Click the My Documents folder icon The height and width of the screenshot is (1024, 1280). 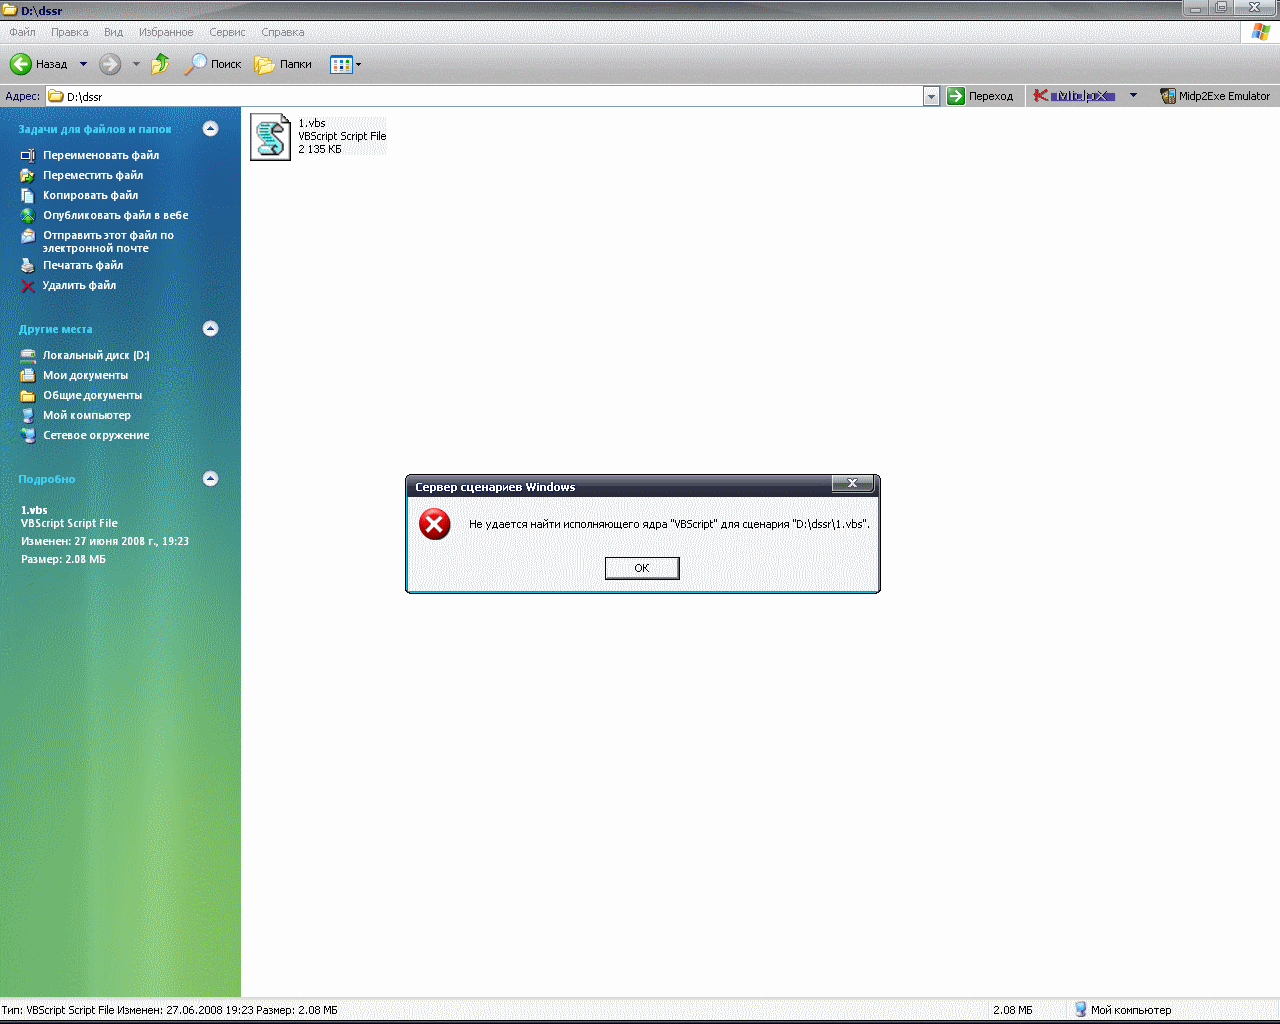(x=28, y=375)
